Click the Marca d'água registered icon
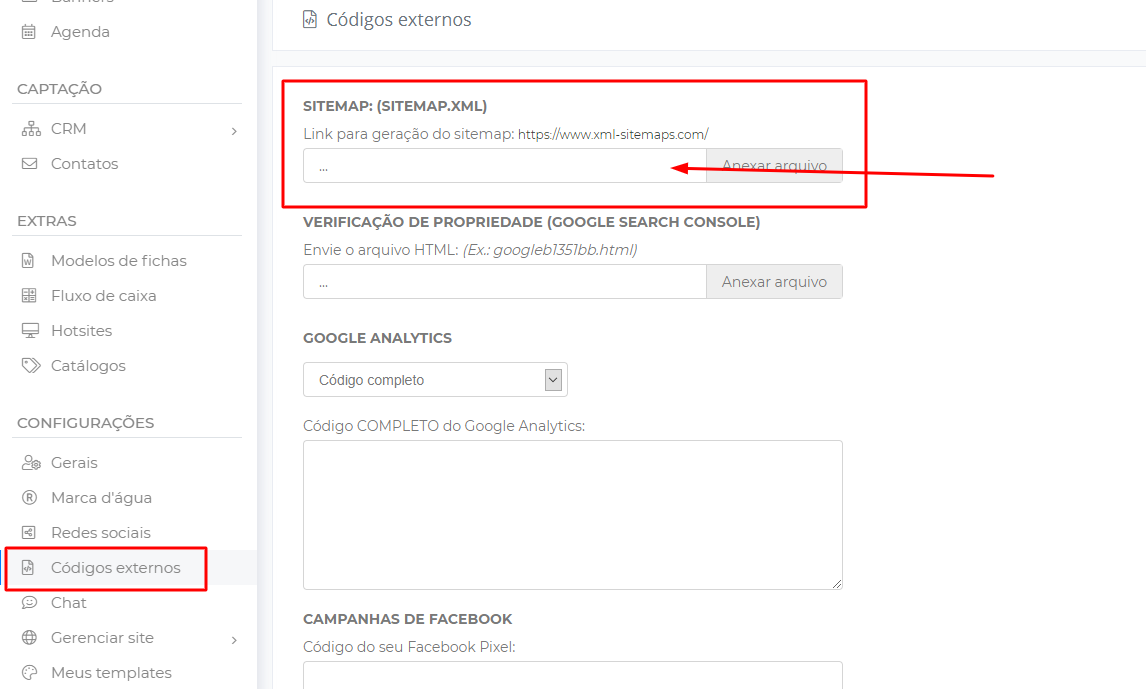Screen dimensions: 1146x689 29,498
